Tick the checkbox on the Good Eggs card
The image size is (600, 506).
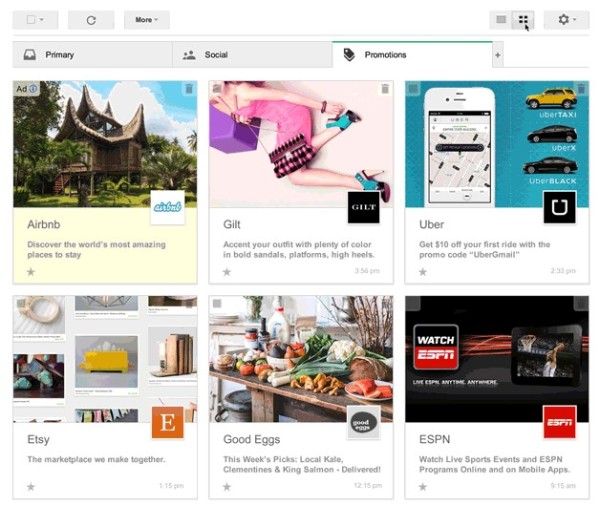(217, 304)
